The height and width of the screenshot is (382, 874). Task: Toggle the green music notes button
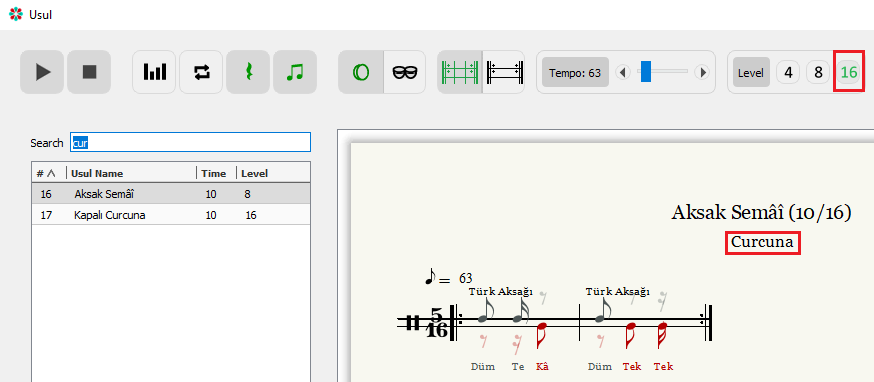[x=295, y=72]
